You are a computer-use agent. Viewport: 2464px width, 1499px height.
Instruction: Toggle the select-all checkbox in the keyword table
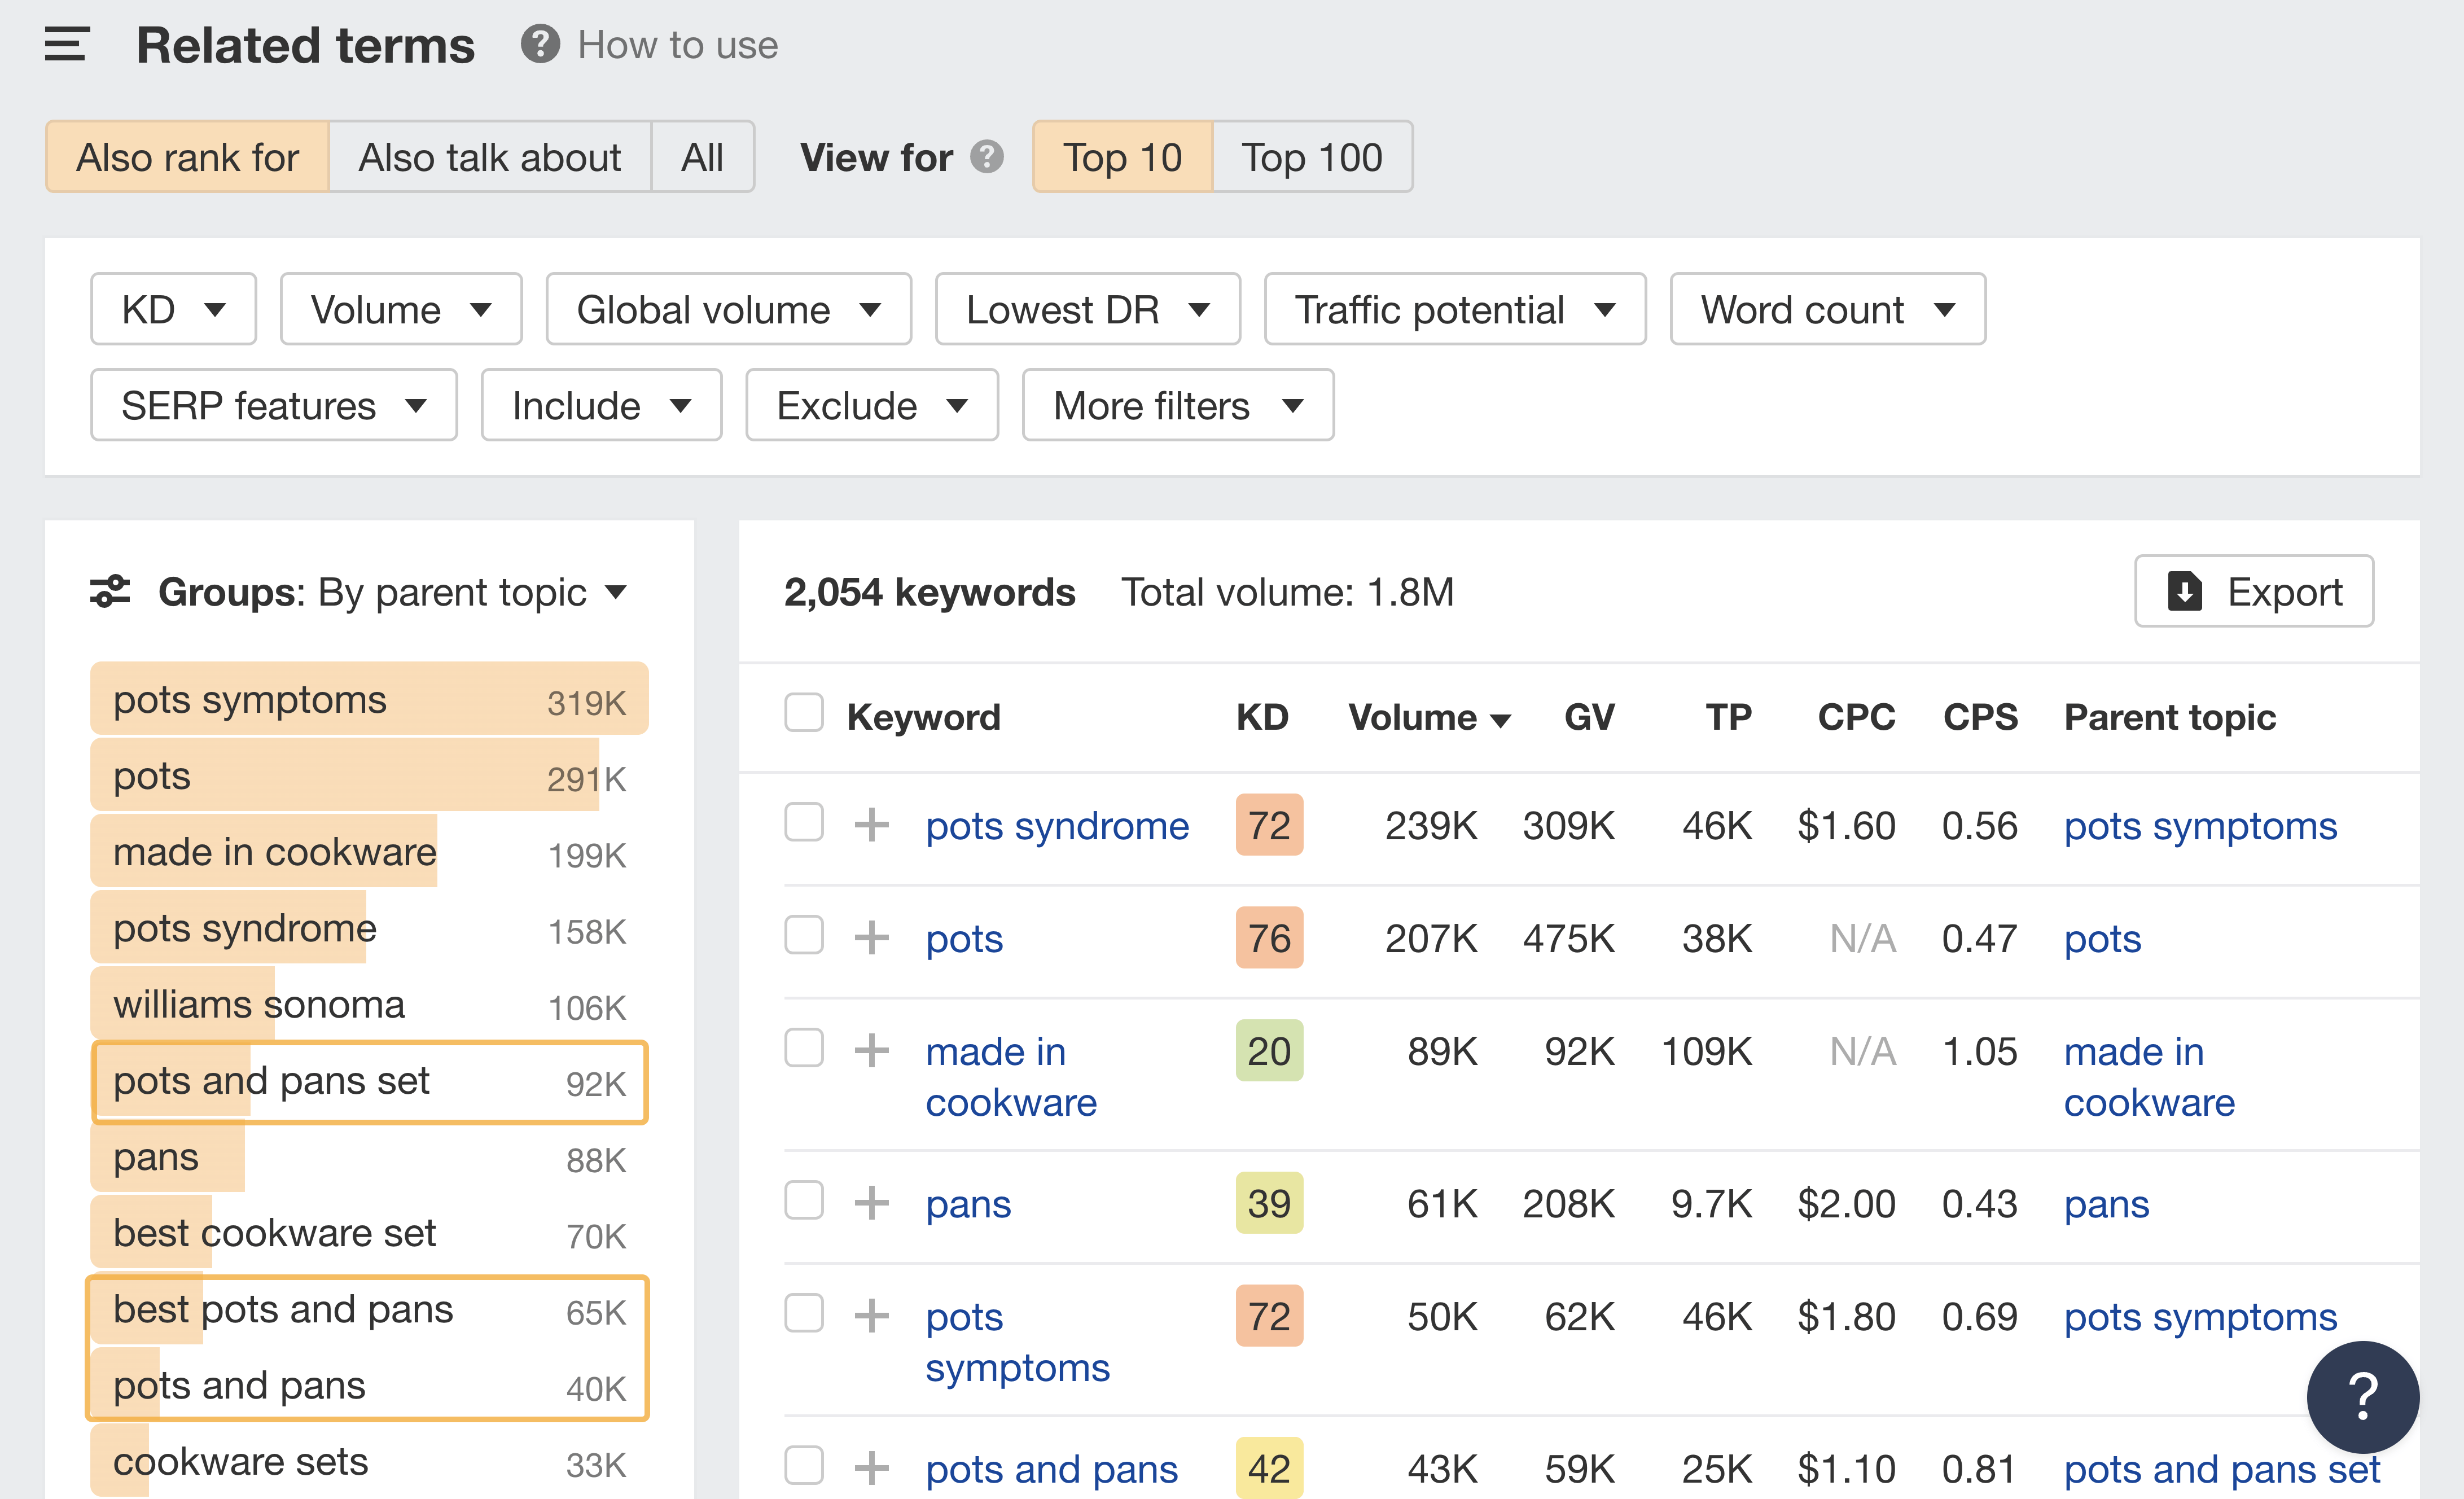coord(804,714)
